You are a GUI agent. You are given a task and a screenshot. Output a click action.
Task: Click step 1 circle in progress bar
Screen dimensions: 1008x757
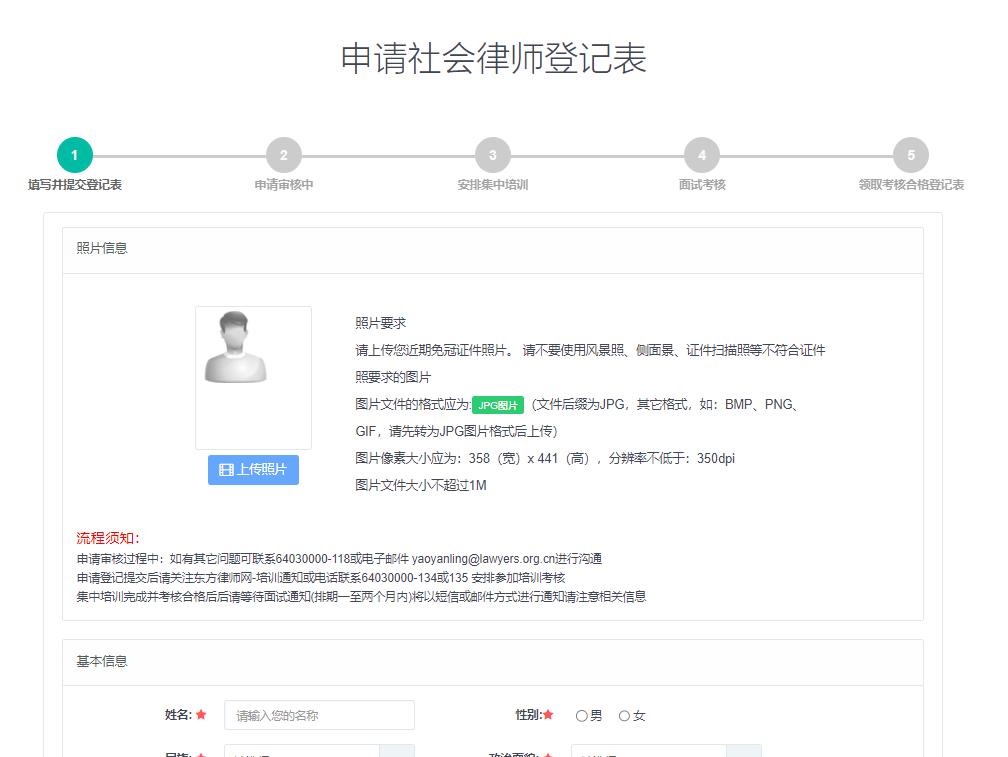(75, 155)
